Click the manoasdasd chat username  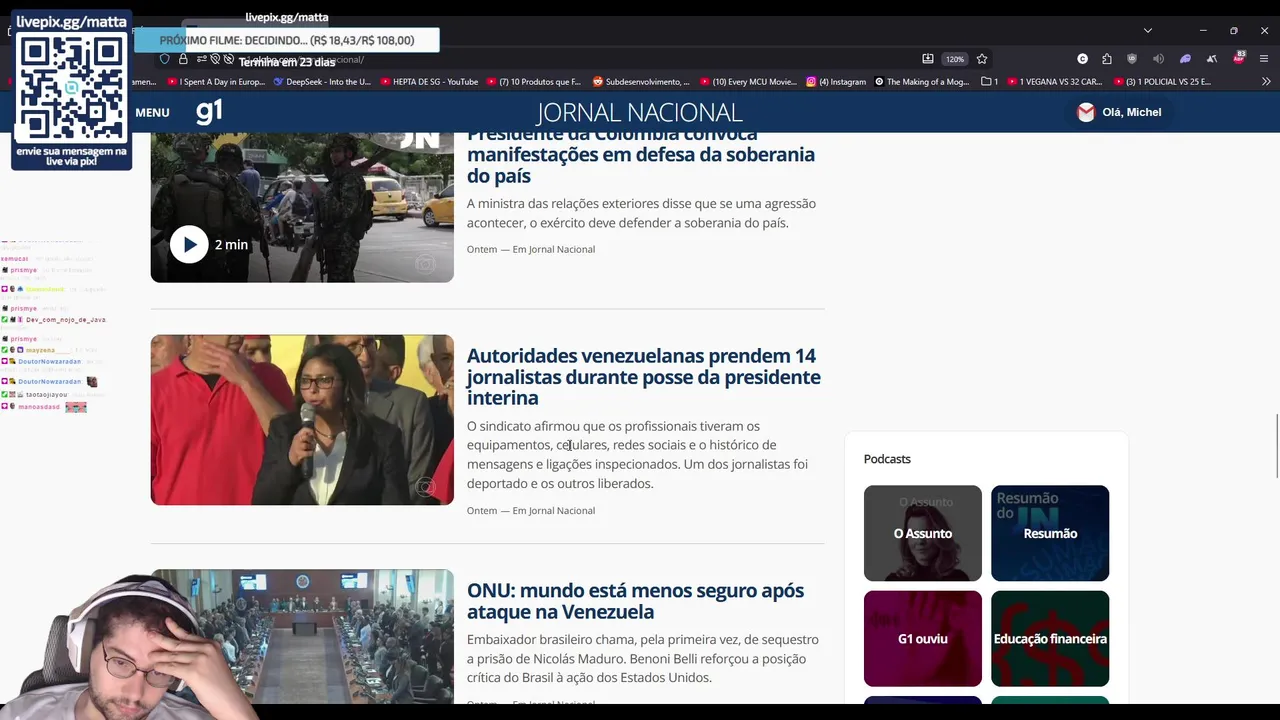point(39,407)
